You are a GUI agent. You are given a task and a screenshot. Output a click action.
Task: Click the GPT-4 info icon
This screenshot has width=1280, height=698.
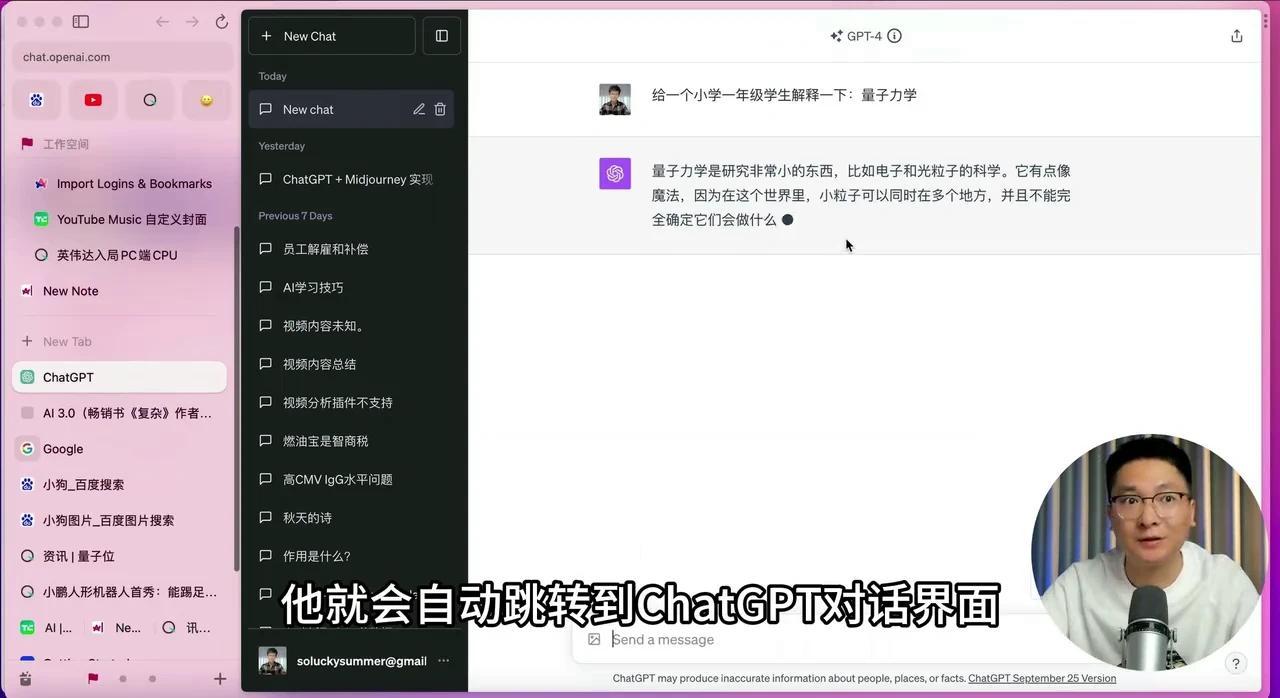[x=893, y=35]
